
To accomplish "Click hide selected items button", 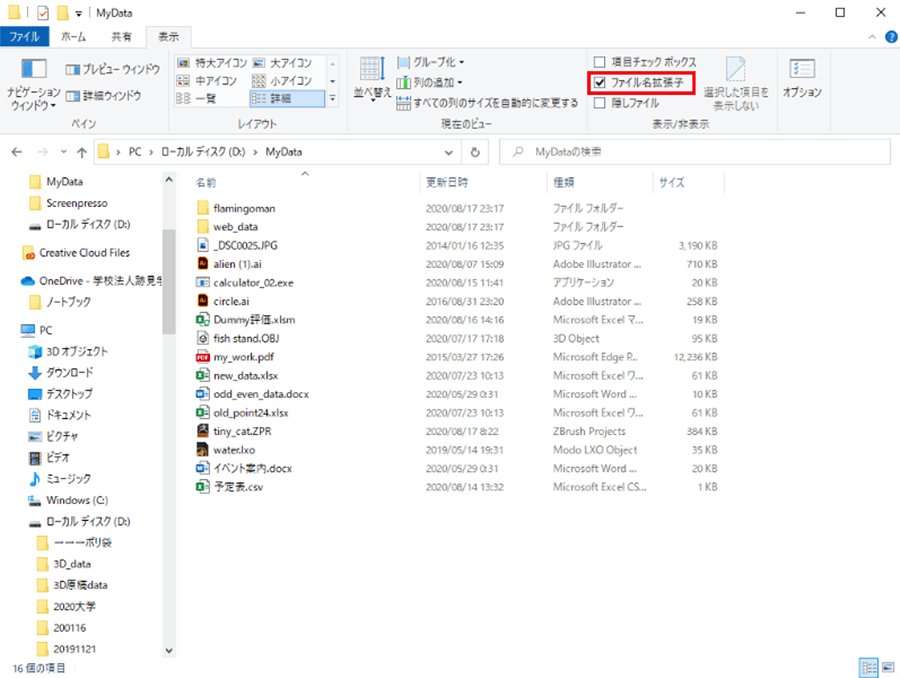I will pos(736,84).
